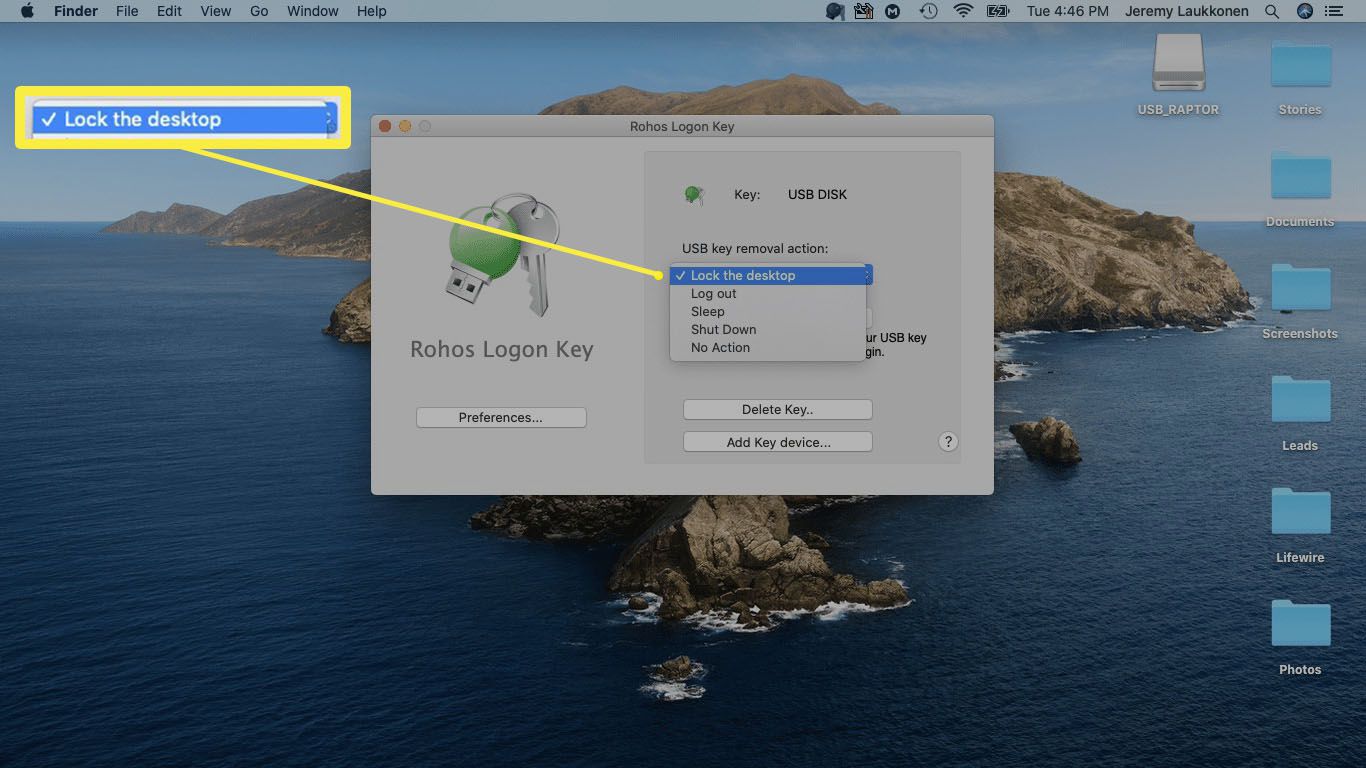Open Siri from the menu bar
Image resolution: width=1366 pixels, height=768 pixels.
coord(1304,11)
